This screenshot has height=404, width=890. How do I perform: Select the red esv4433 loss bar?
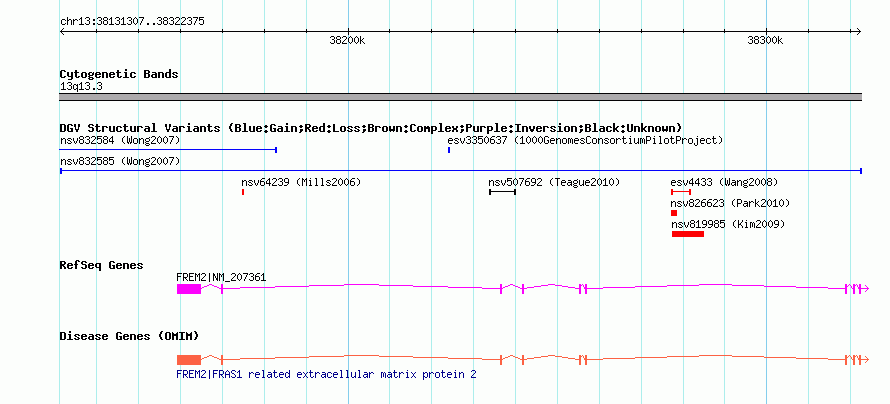pos(681,192)
